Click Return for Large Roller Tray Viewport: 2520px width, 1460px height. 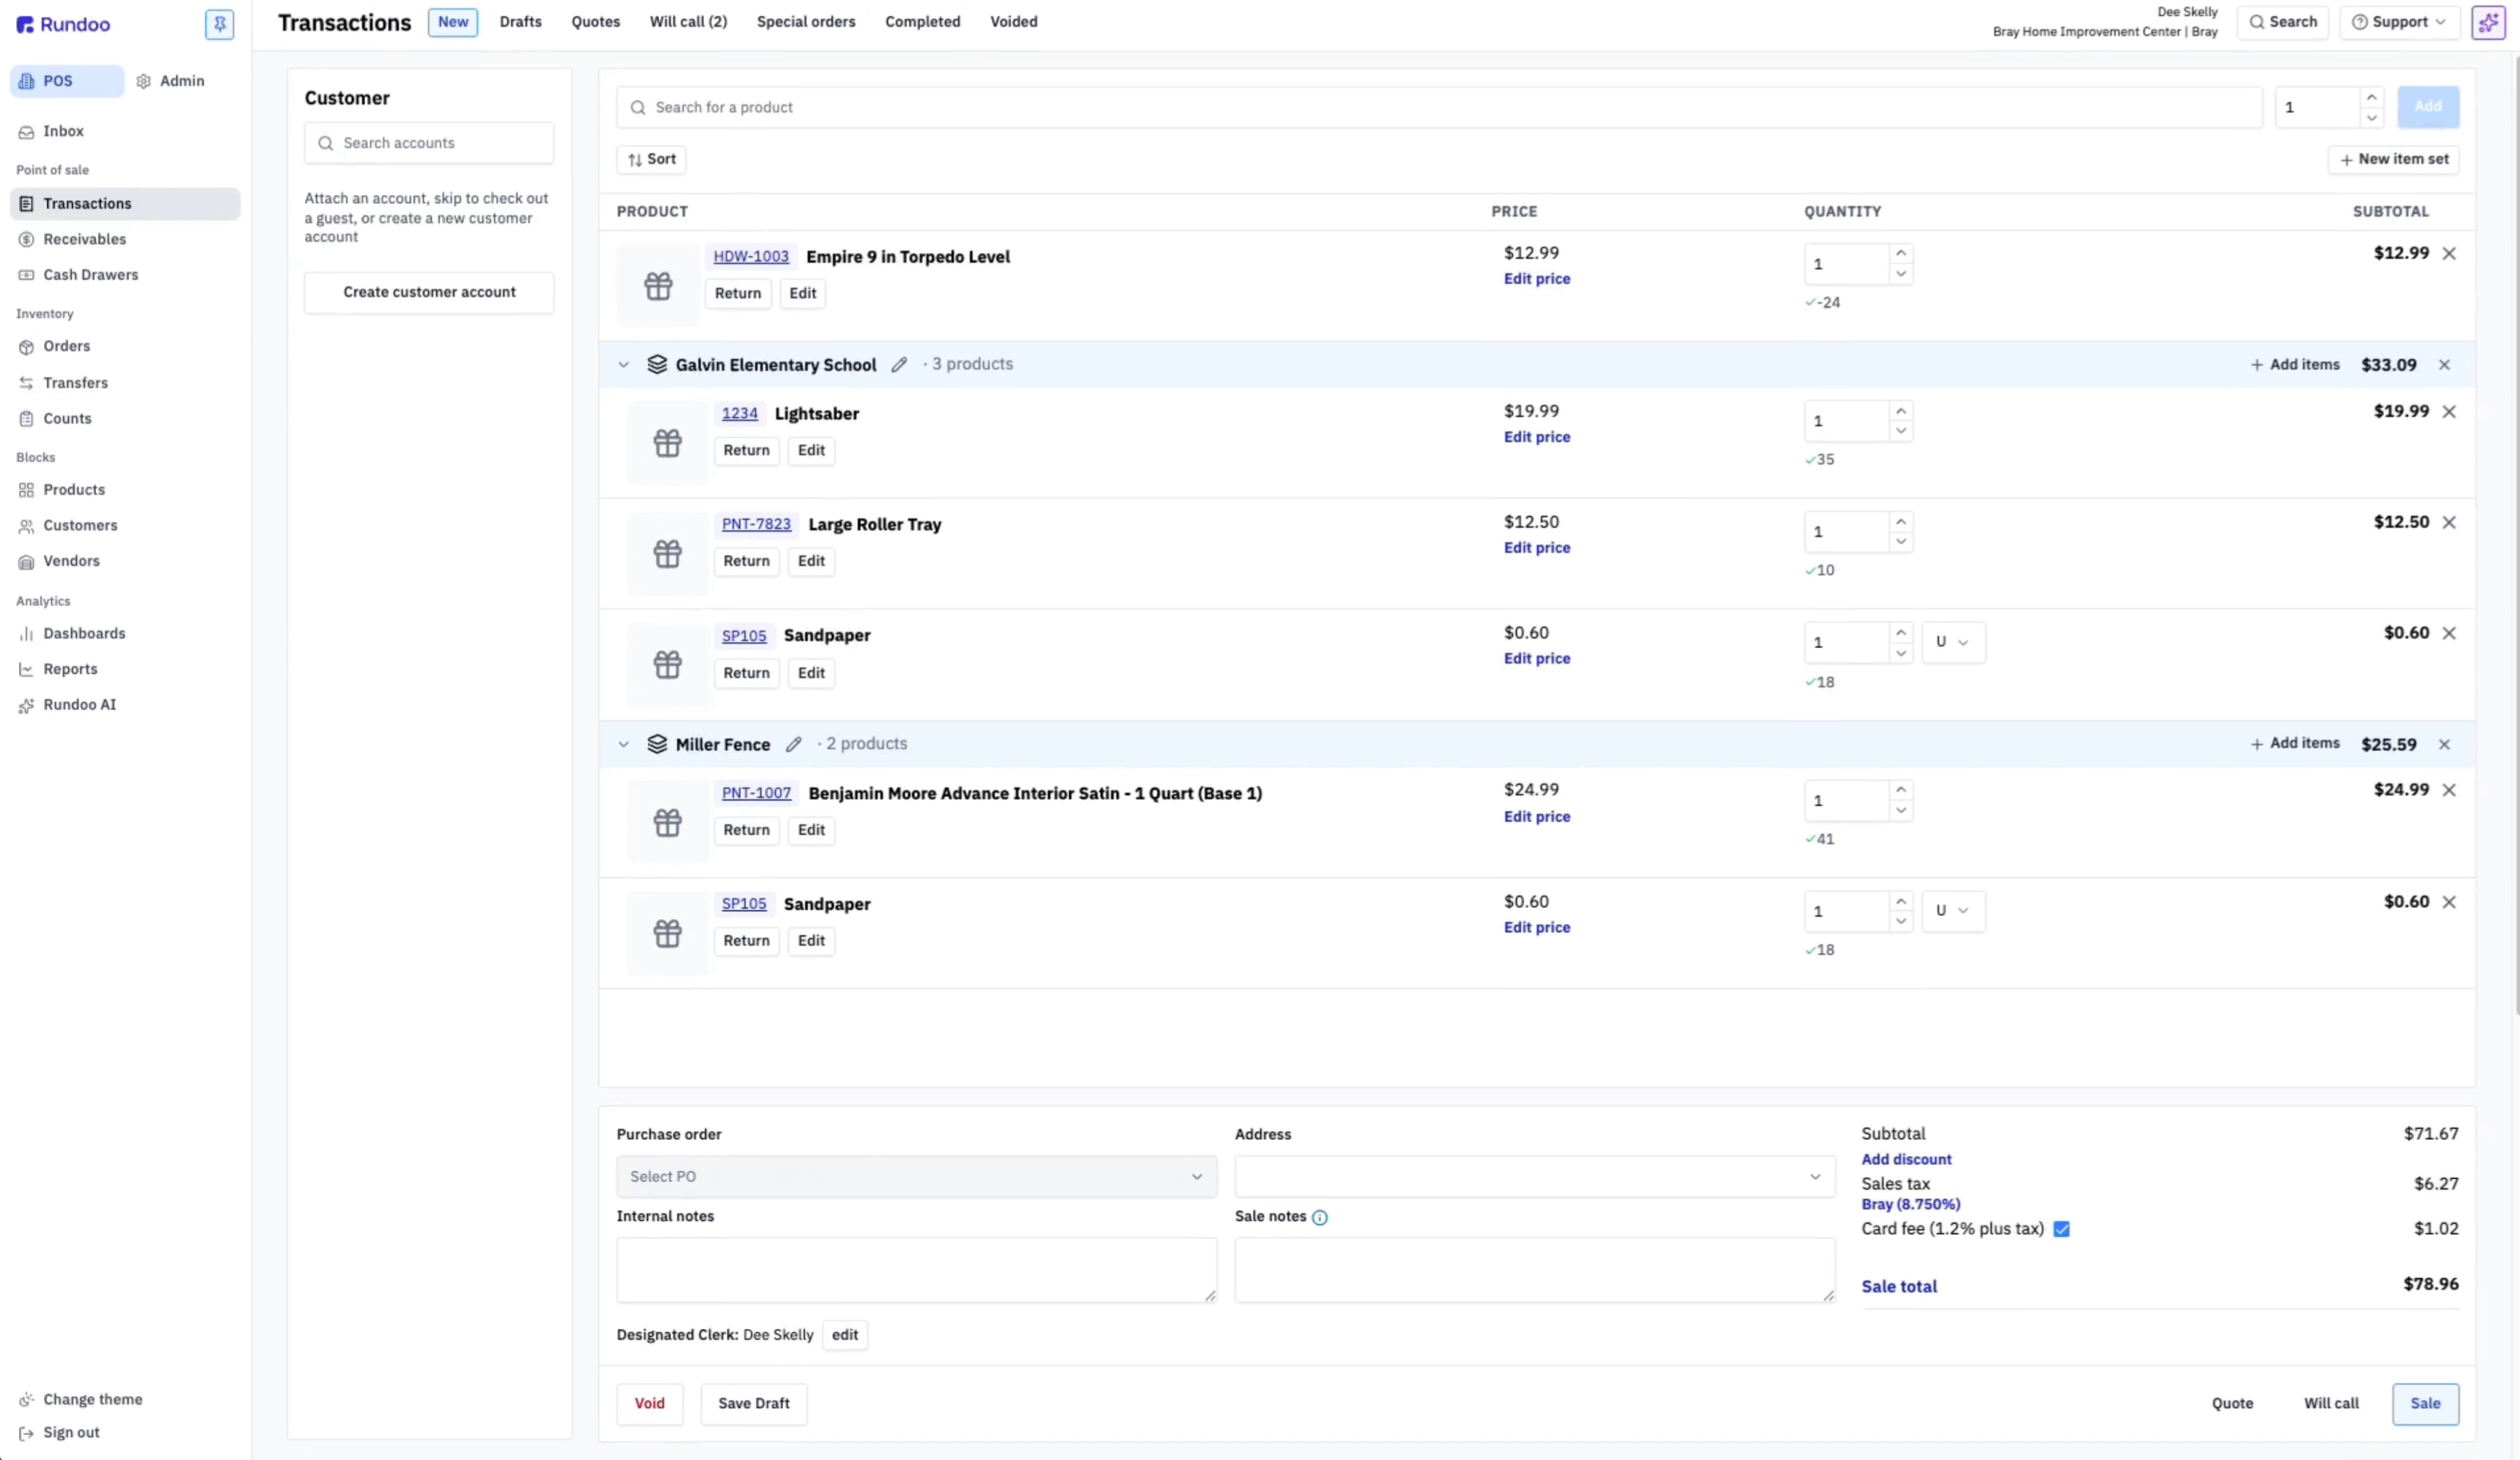click(x=746, y=562)
